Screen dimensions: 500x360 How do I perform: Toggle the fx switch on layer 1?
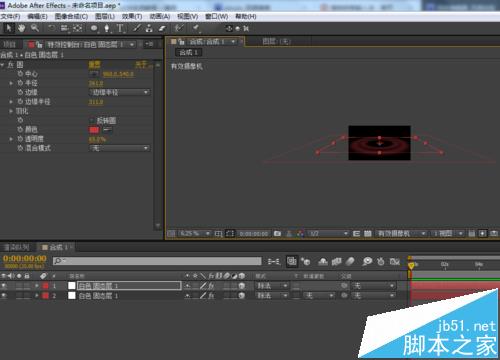point(211,286)
